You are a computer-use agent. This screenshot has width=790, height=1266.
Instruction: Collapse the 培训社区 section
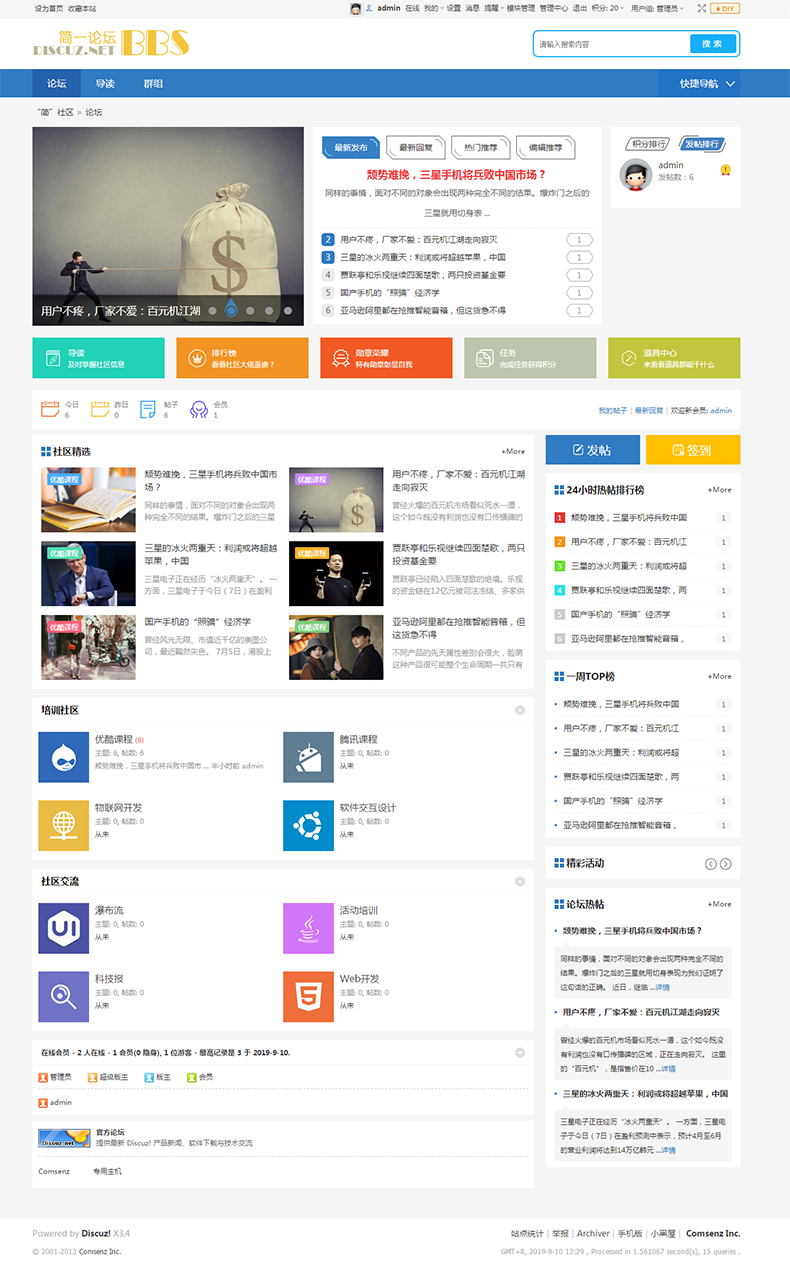520,710
